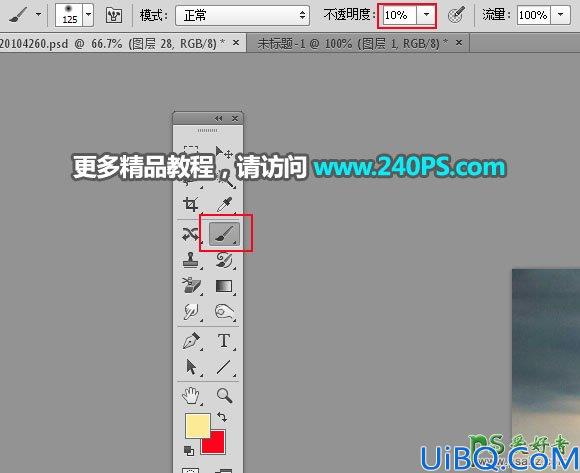Open the red background color swatch
580x473 pixels.
tap(217, 446)
